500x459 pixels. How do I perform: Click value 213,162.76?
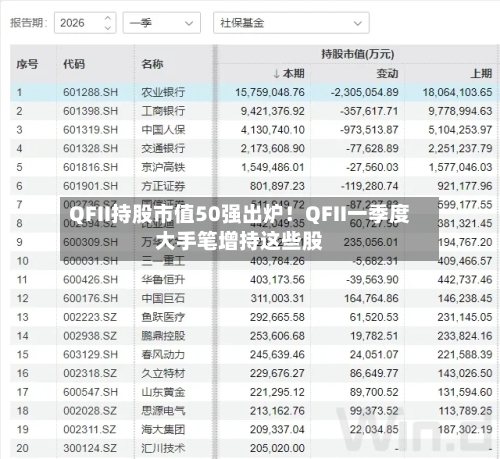point(278,411)
